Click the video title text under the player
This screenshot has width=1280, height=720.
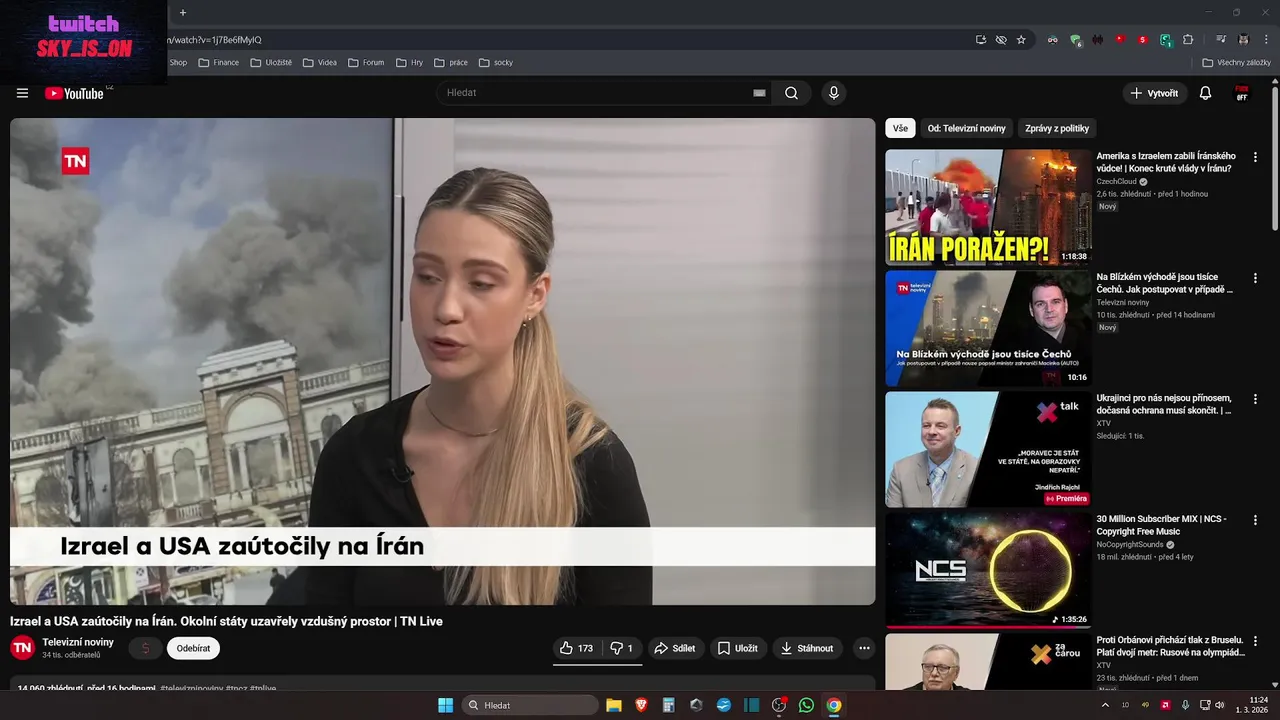point(226,621)
